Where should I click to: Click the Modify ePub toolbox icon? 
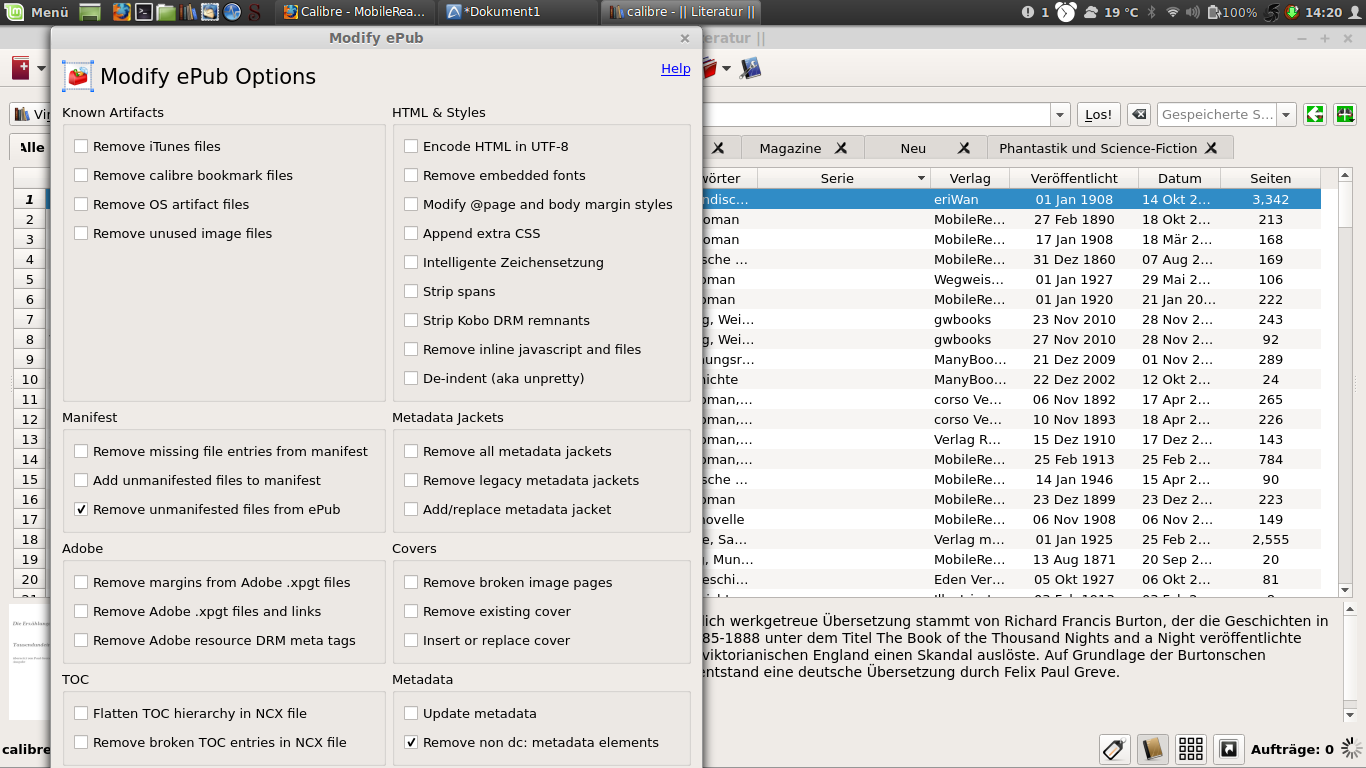pos(78,76)
